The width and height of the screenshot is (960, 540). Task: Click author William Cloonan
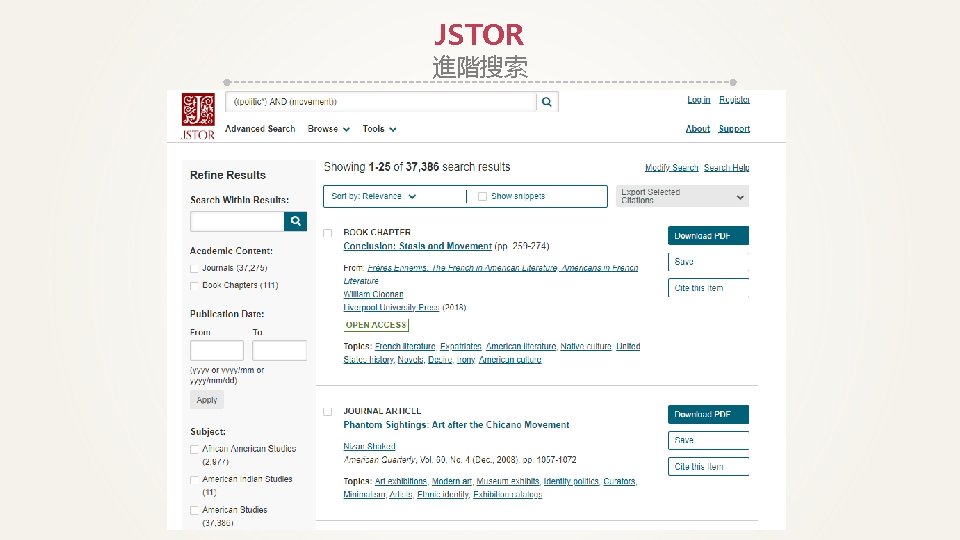373,294
